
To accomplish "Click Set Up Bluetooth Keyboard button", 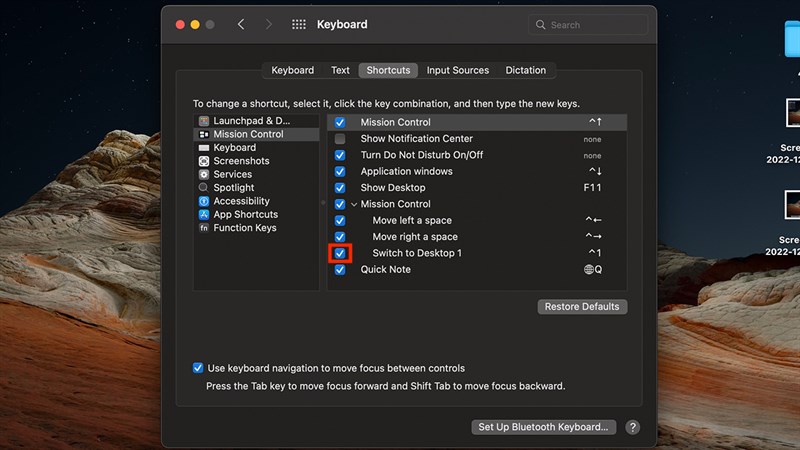I will [x=543, y=427].
